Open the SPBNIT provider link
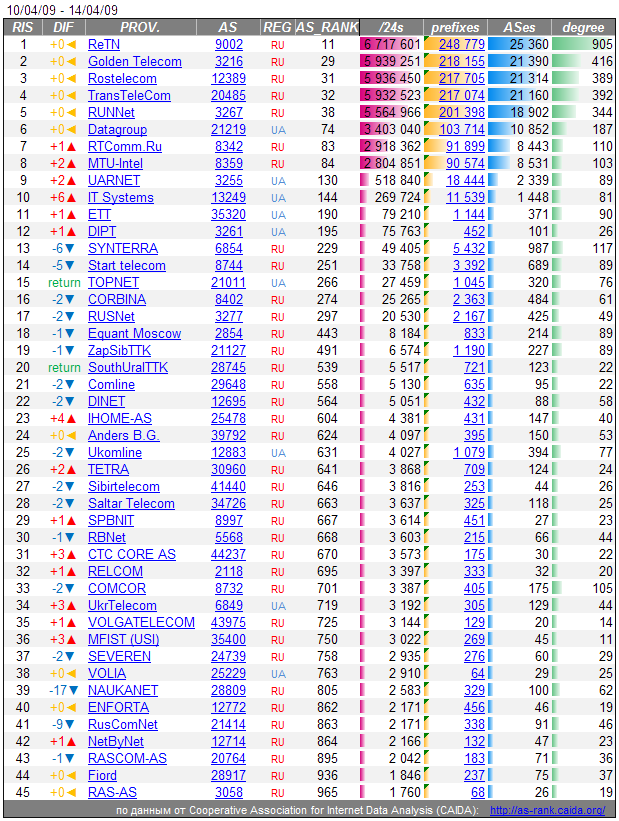619x821 pixels. pos(111,520)
